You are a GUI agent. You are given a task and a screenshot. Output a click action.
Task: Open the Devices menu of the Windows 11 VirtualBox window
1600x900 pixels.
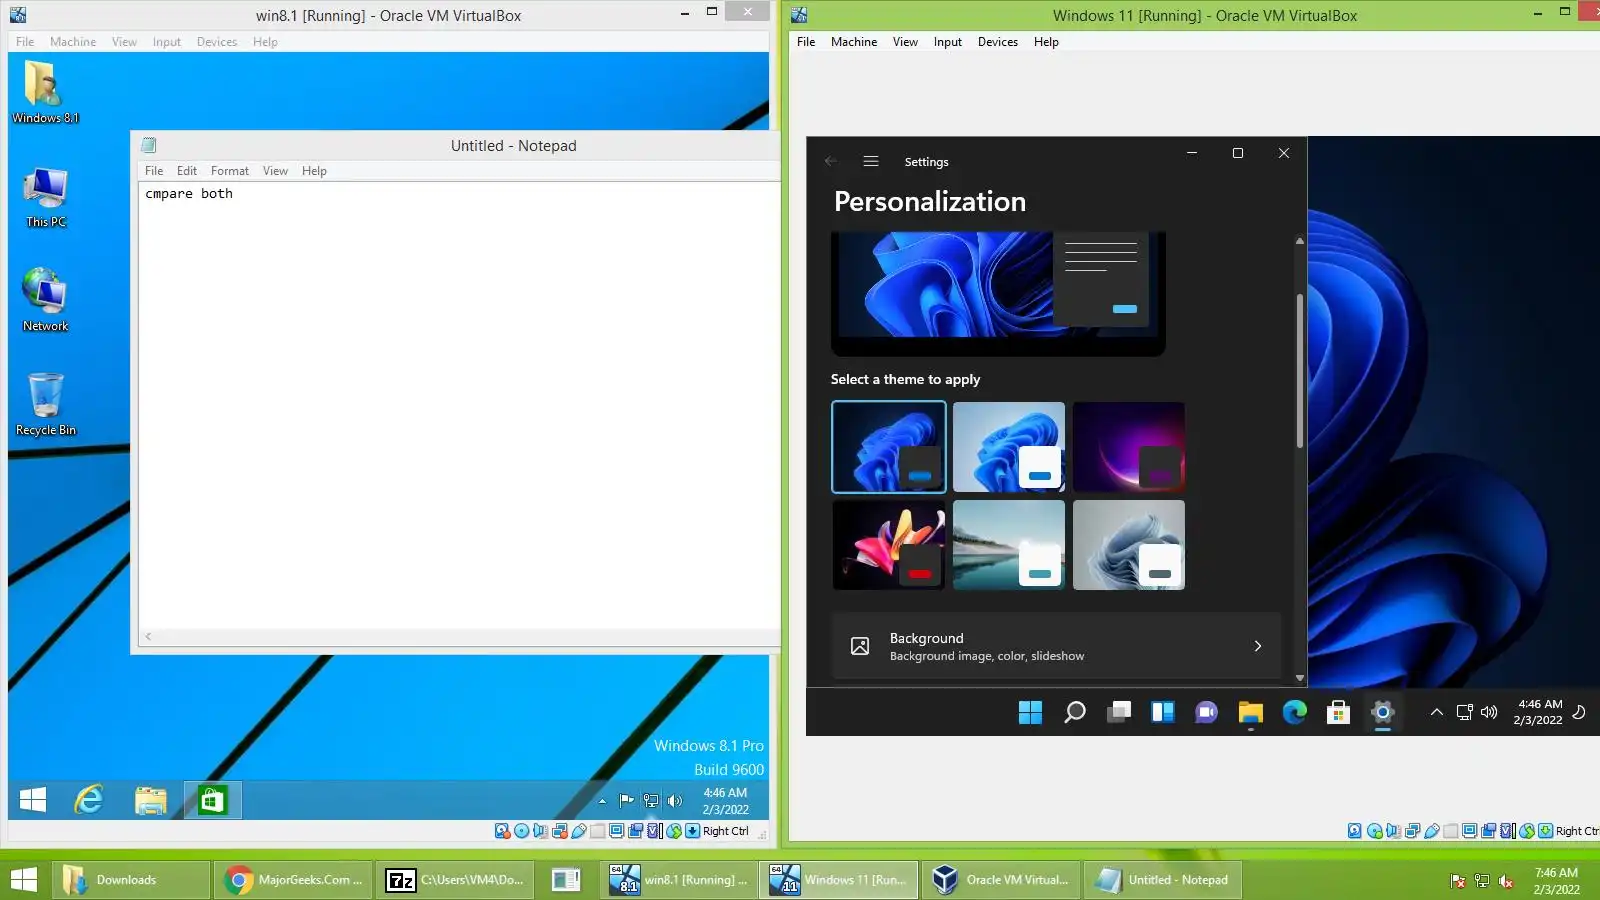pos(998,42)
